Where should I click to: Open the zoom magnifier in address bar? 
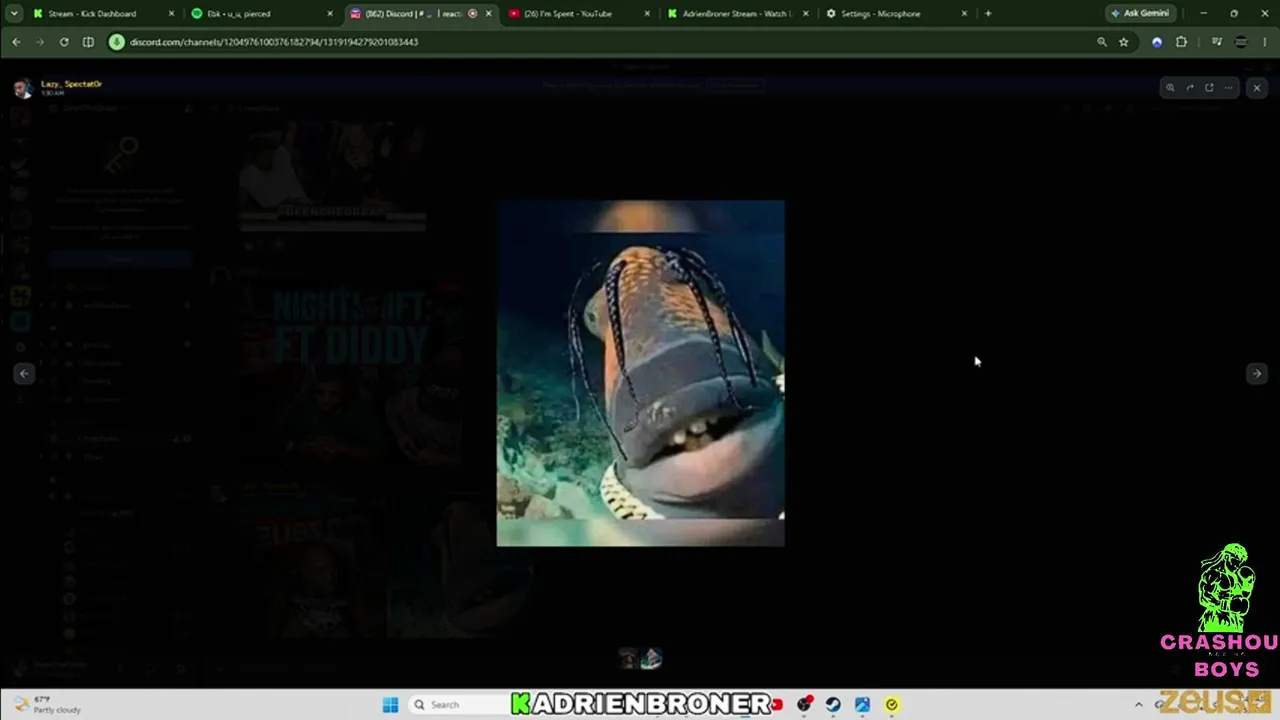(x=1102, y=42)
